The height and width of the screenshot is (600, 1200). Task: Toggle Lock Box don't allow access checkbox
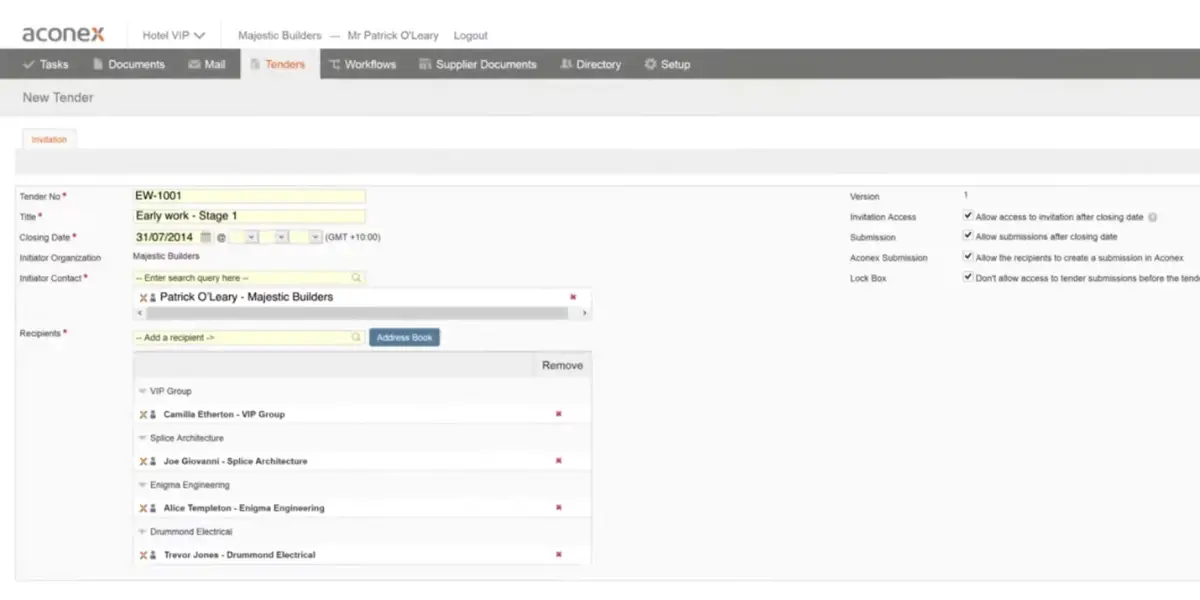tap(968, 278)
